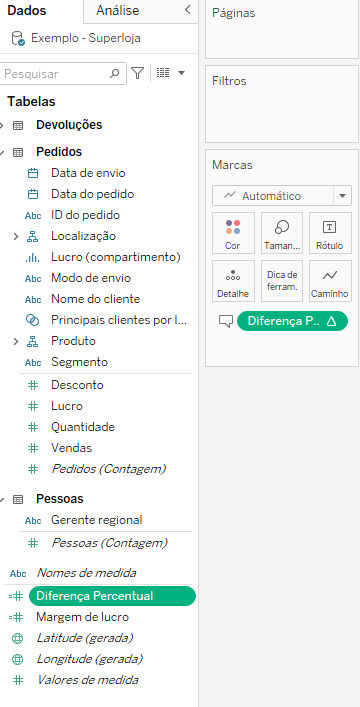This screenshot has width=360, height=707.
Task: Click the data source cylinder icon
Action: tap(18, 38)
